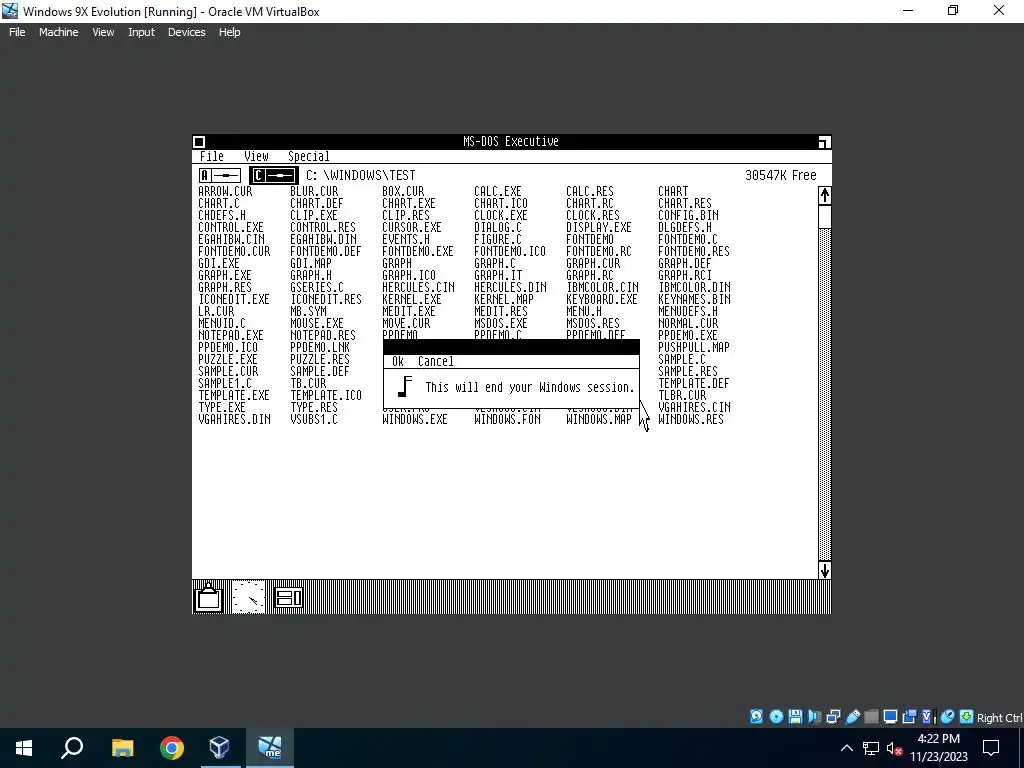Open the File menu in MS-DOS Executive

[x=212, y=156]
